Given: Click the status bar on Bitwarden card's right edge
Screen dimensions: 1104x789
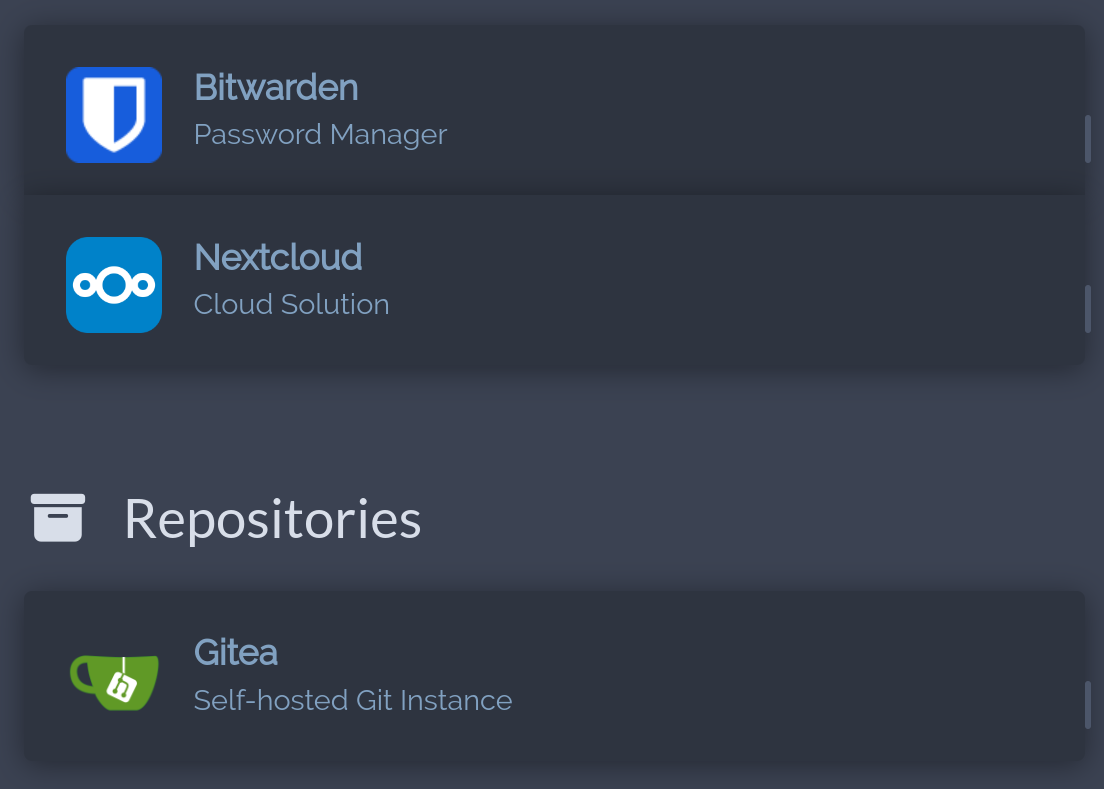Looking at the screenshot, I should pos(1087,139).
